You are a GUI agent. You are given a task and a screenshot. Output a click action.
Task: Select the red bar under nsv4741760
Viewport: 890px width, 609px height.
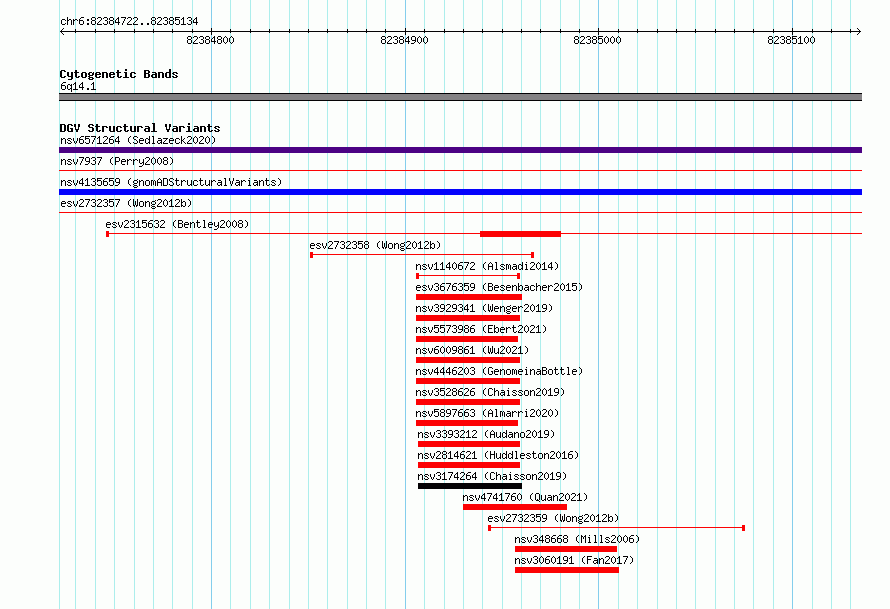pos(515,507)
